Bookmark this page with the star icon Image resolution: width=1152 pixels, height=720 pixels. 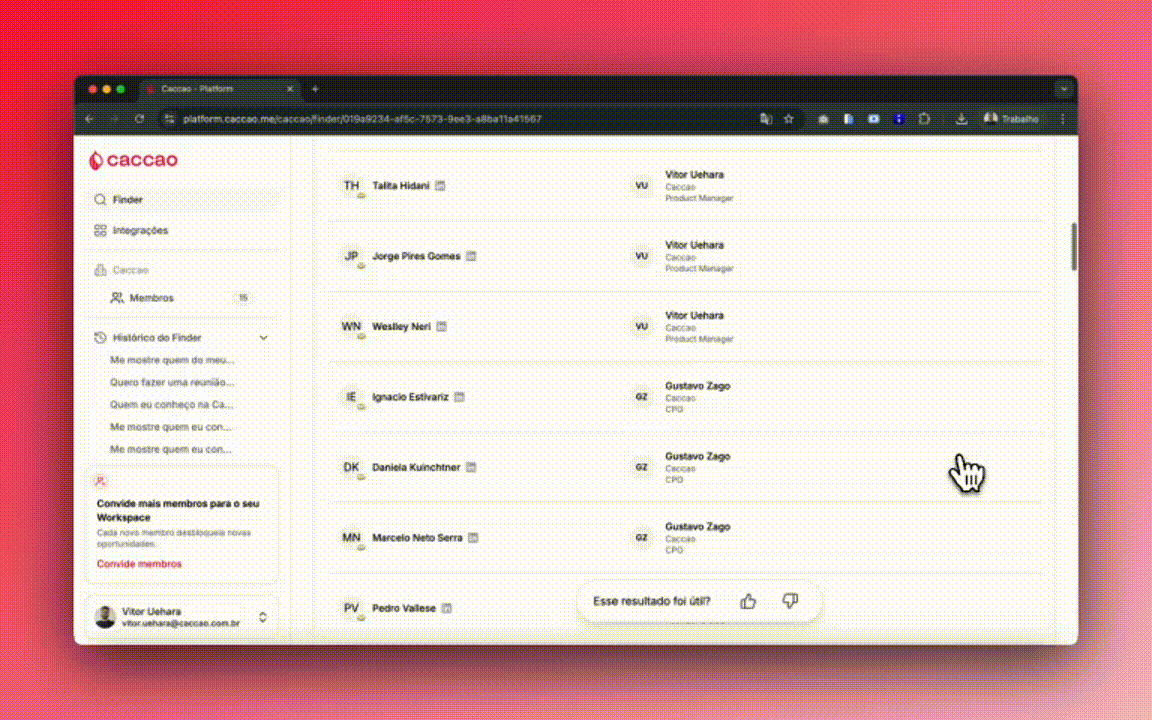(x=788, y=118)
